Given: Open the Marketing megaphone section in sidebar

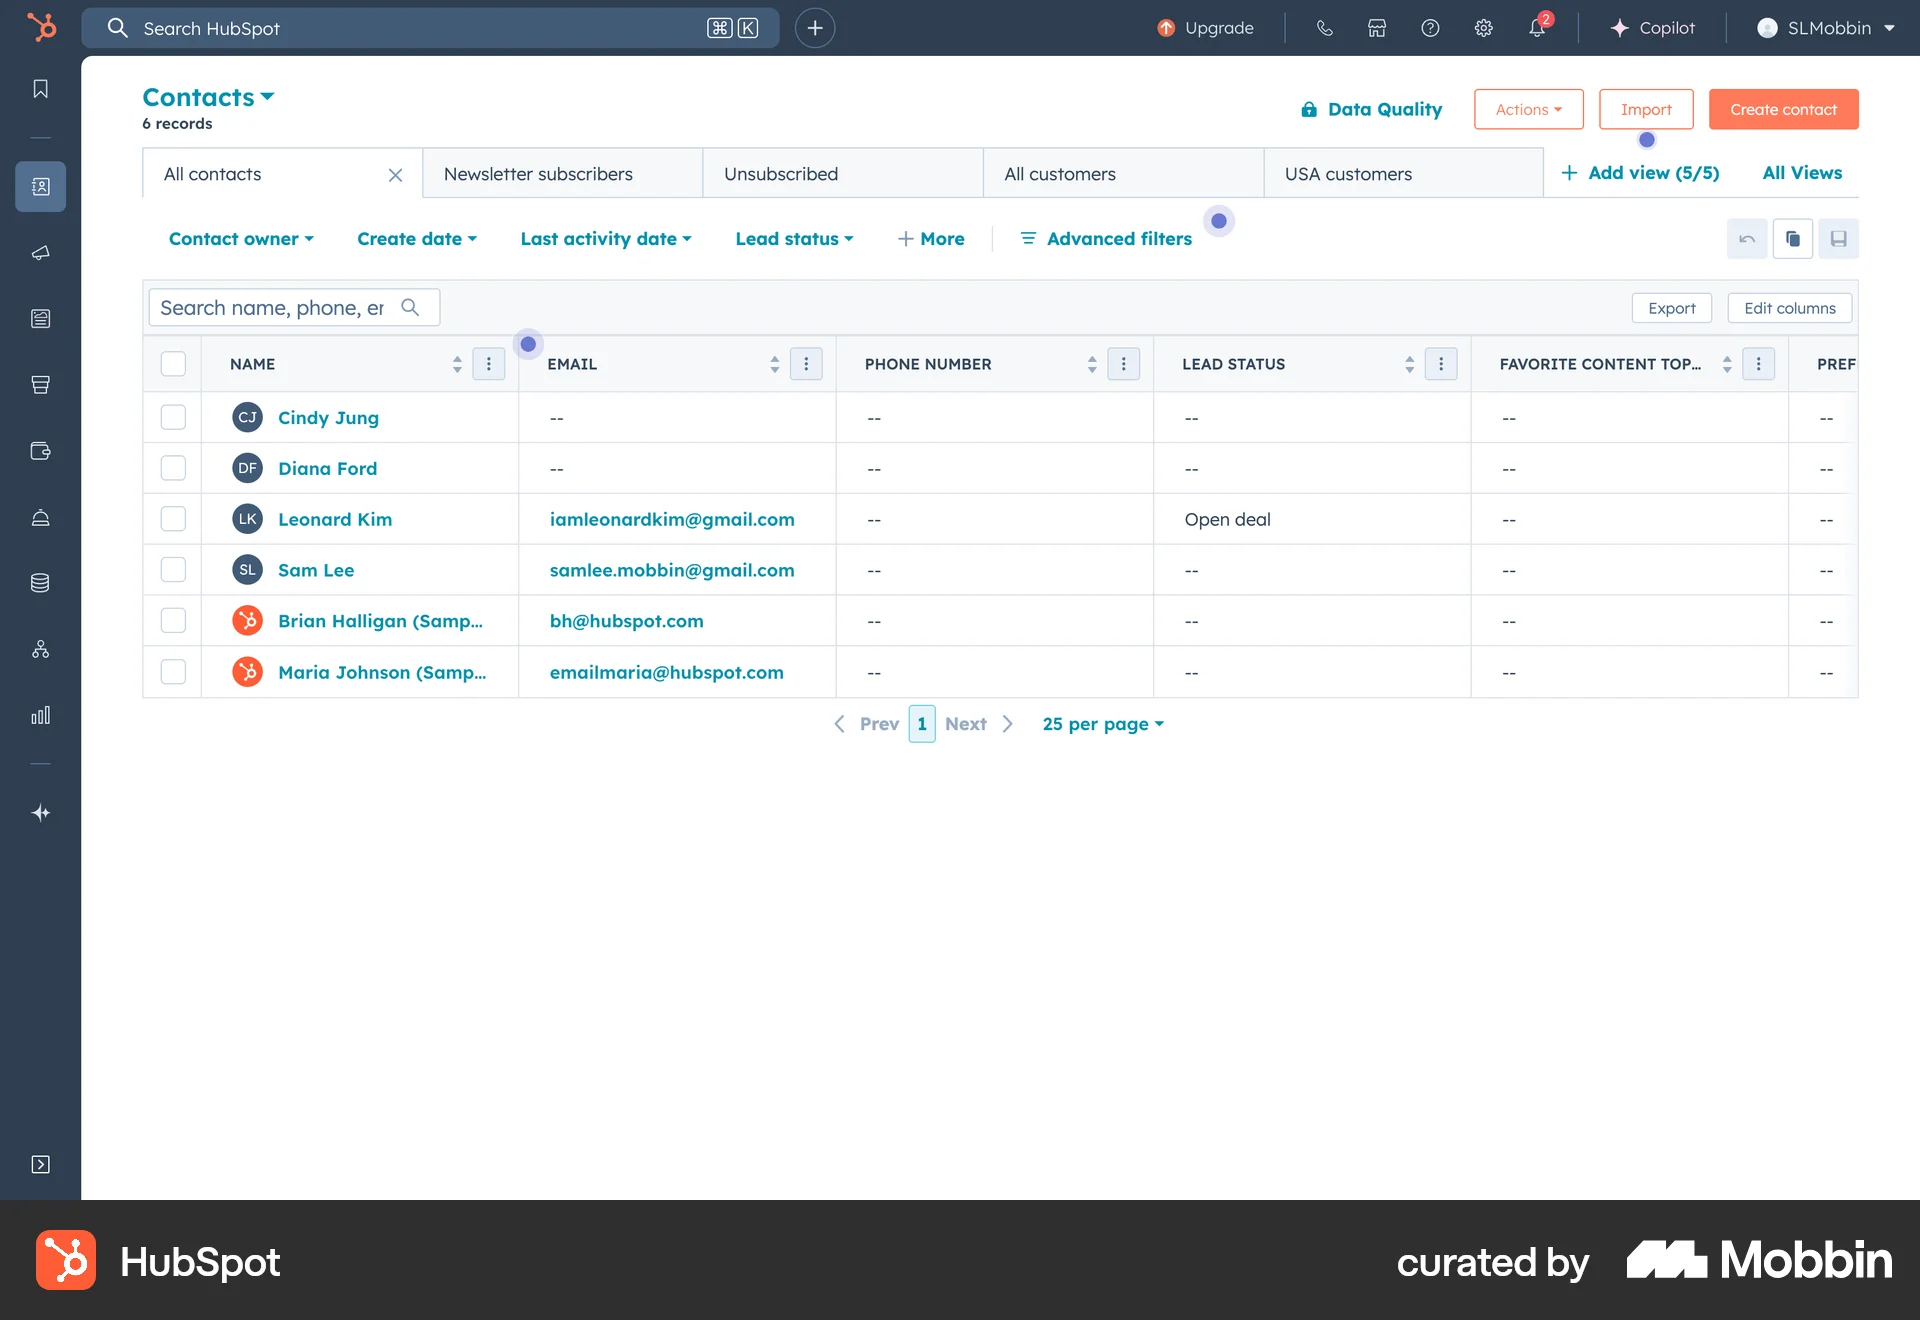Looking at the screenshot, I should (40, 253).
